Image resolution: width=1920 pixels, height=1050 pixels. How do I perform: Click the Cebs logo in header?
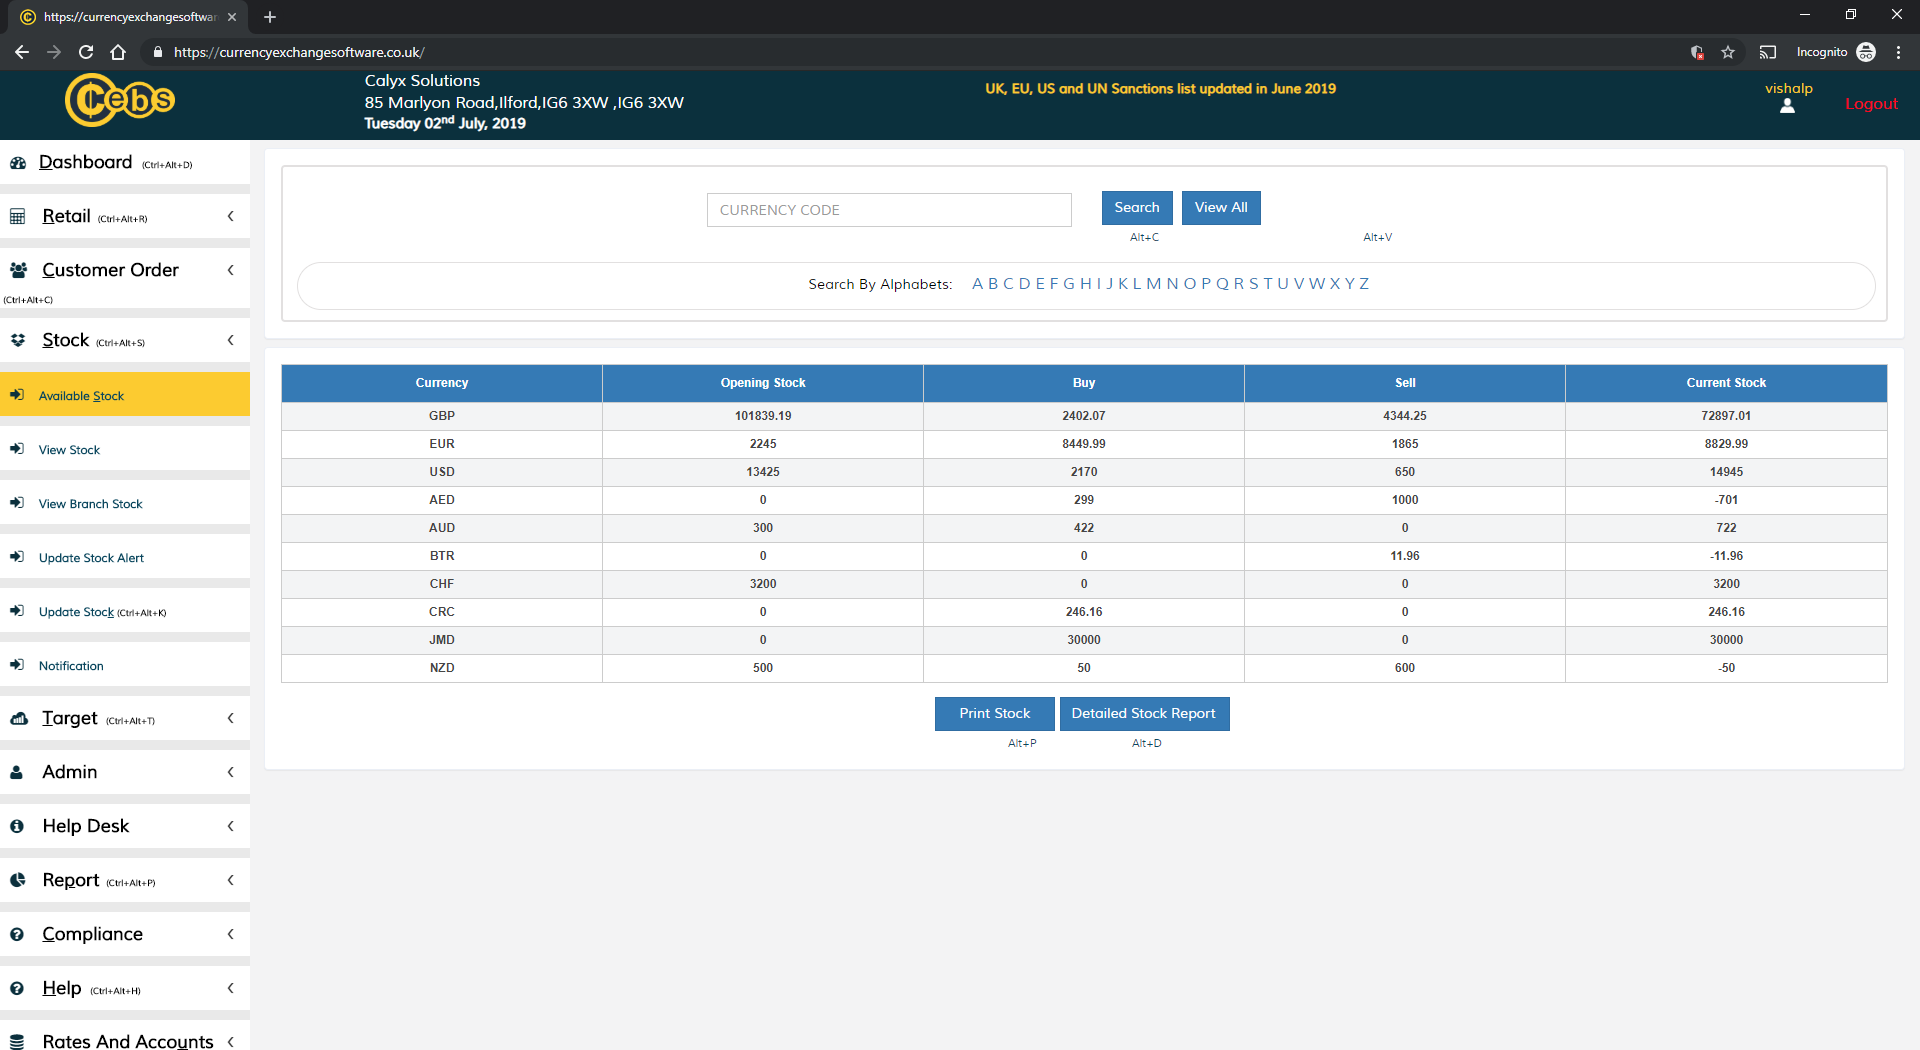coord(119,100)
